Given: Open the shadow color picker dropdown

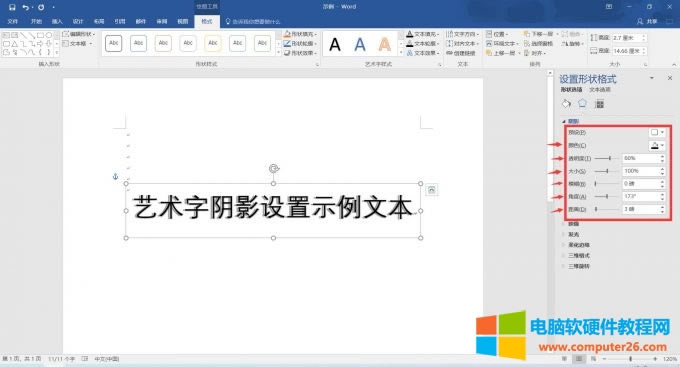Looking at the screenshot, I should click(x=657, y=145).
